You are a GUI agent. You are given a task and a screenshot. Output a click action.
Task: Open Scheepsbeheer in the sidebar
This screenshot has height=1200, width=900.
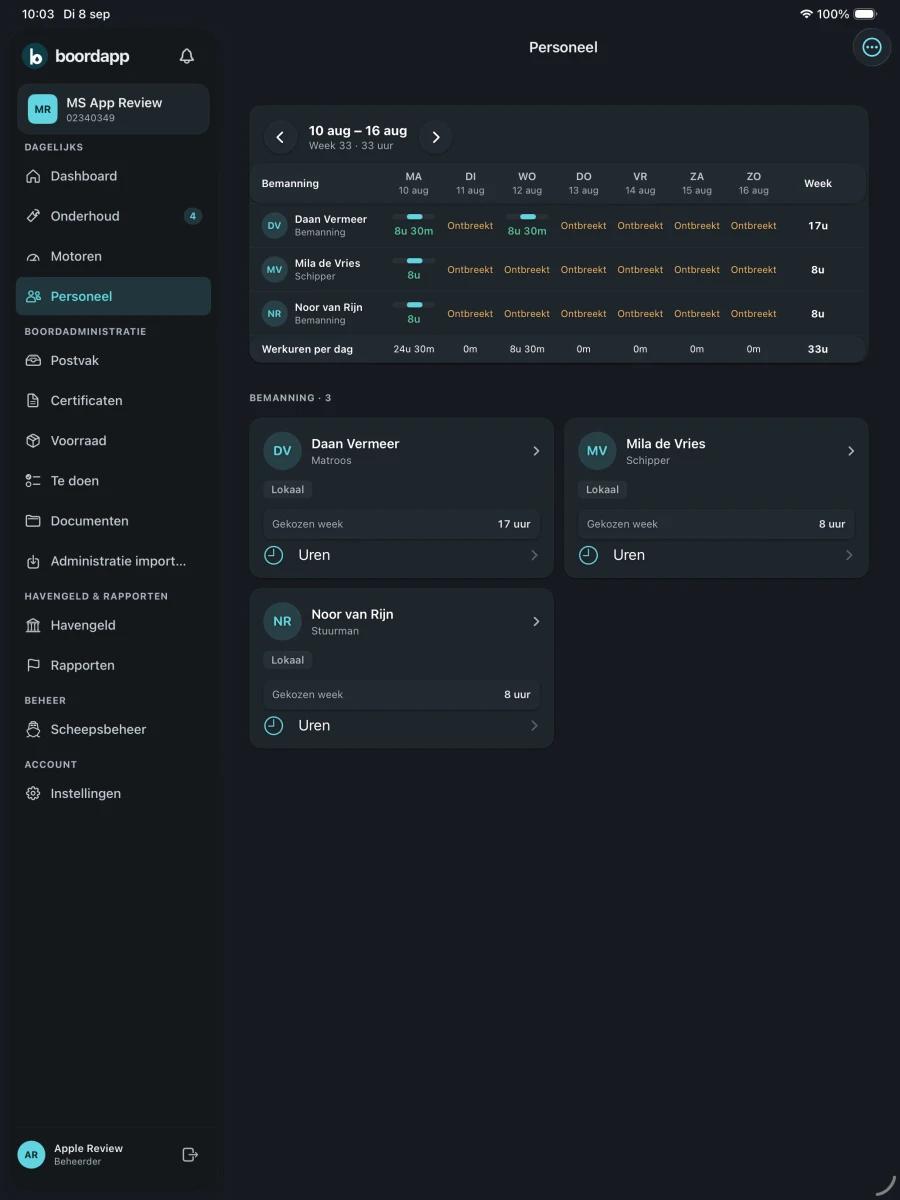(x=113, y=729)
